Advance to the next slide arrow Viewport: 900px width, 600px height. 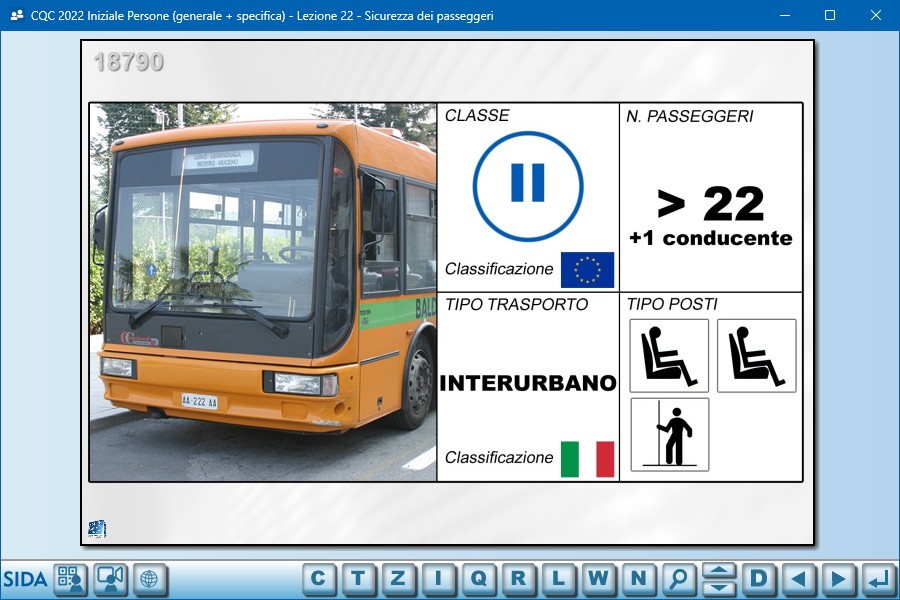pos(839,578)
